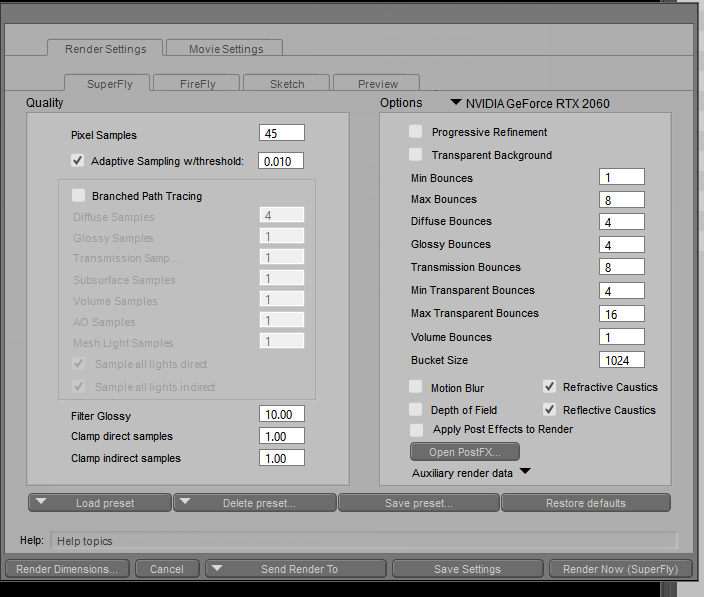704x597 pixels.
Task: Toggle Transparent Background checkbox
Action: [x=416, y=155]
